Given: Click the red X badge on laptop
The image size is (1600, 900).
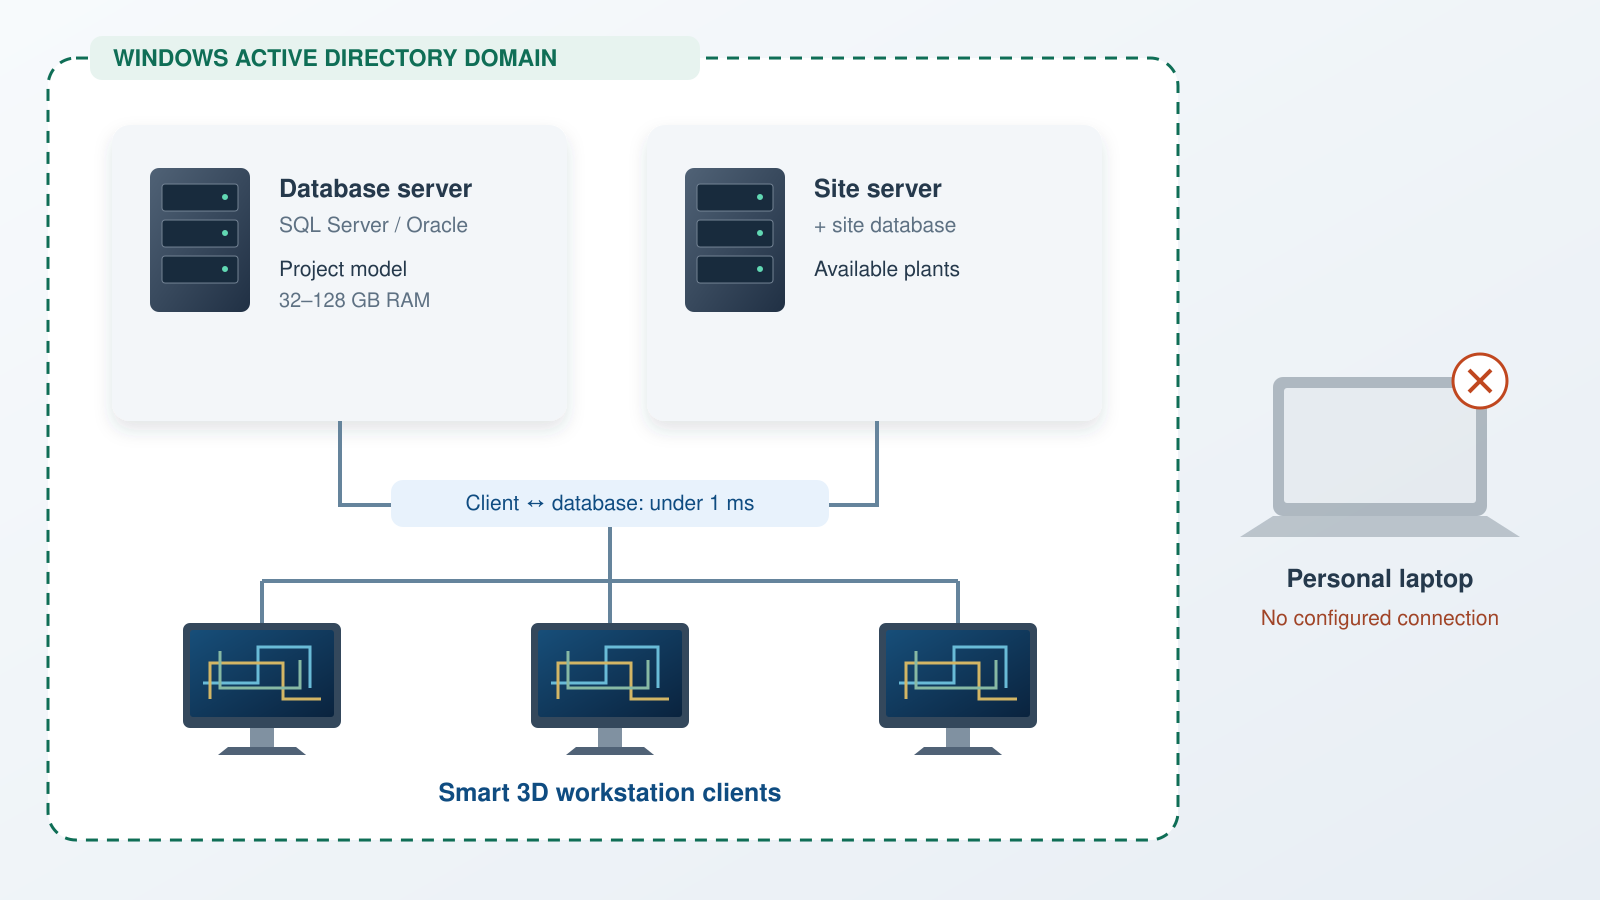Looking at the screenshot, I should [x=1480, y=381].
